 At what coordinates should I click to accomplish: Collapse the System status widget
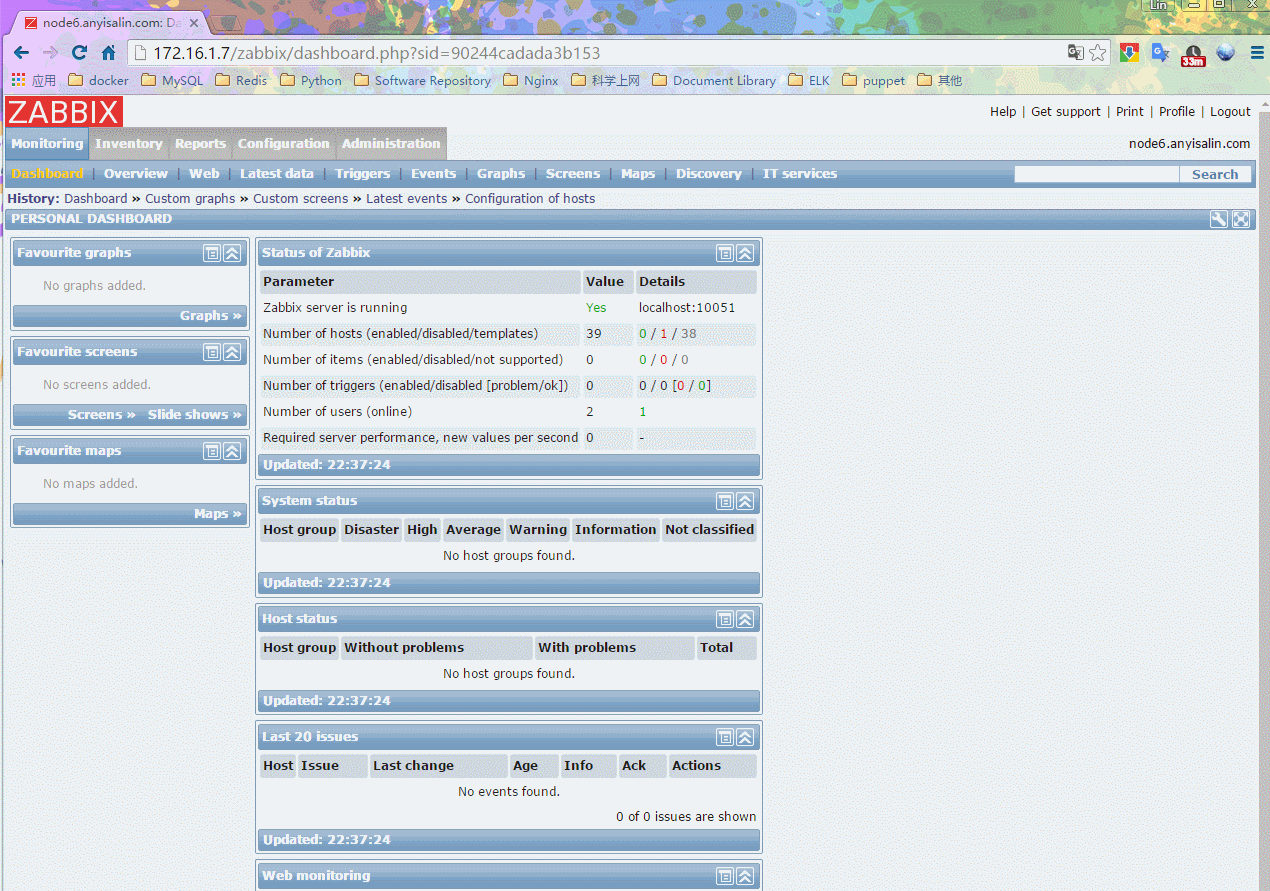[745, 501]
